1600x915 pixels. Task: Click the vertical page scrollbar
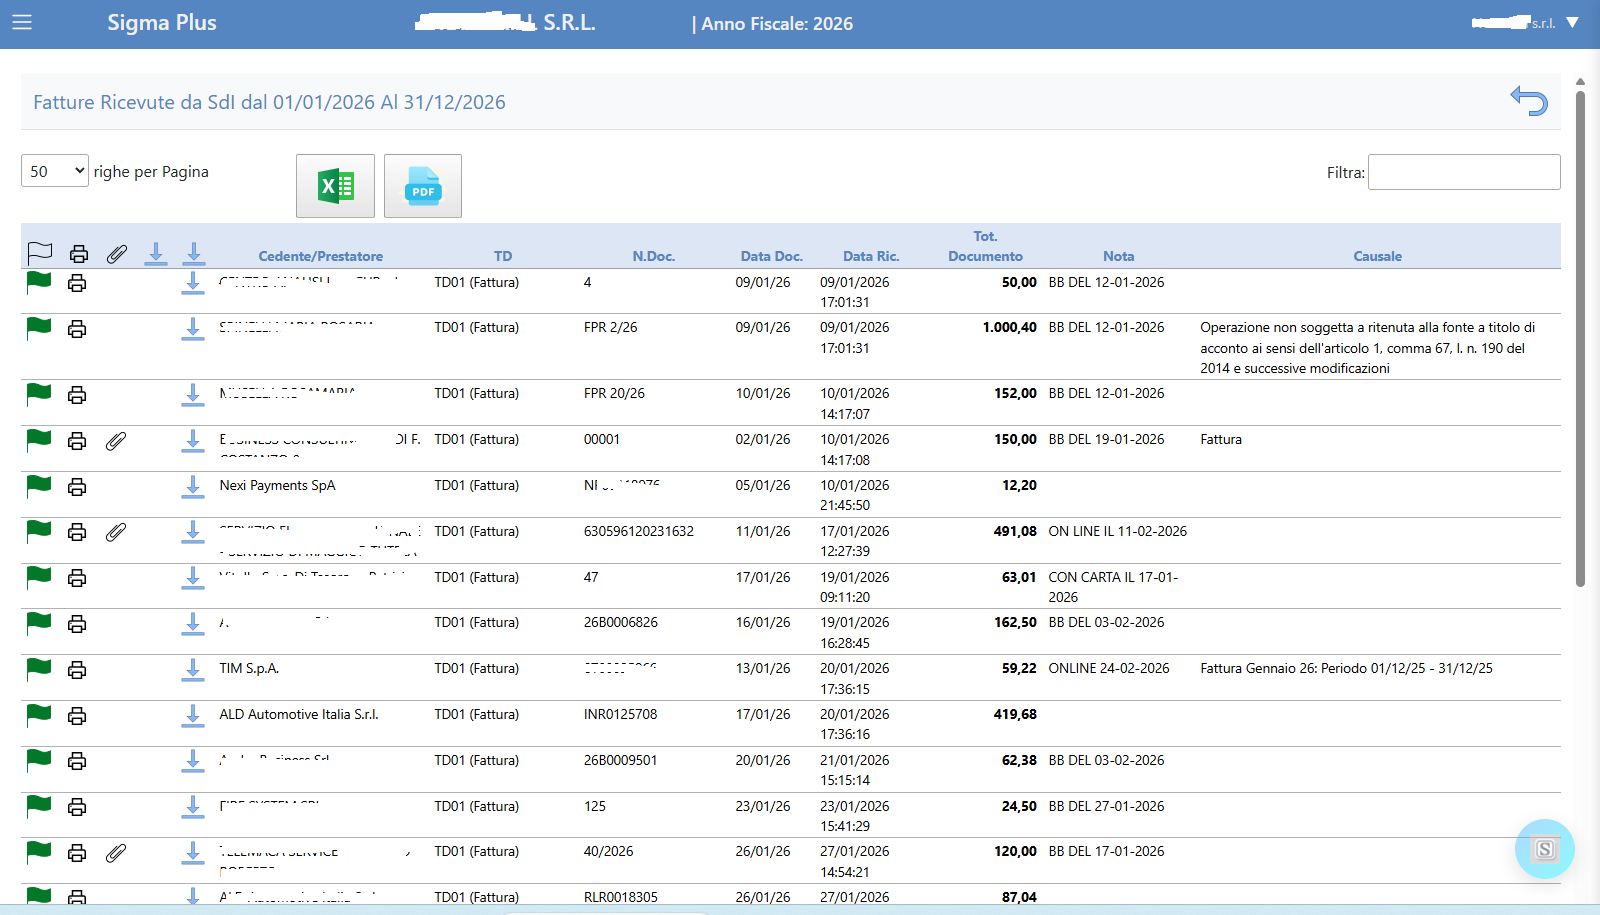click(1580, 340)
